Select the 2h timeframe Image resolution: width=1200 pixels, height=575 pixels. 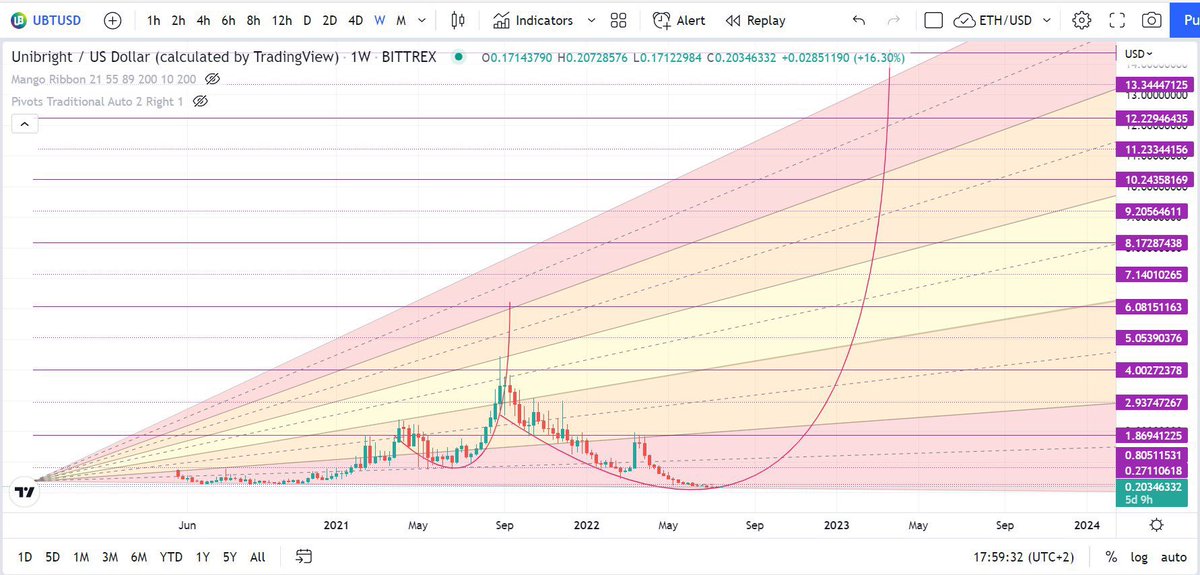click(x=178, y=20)
